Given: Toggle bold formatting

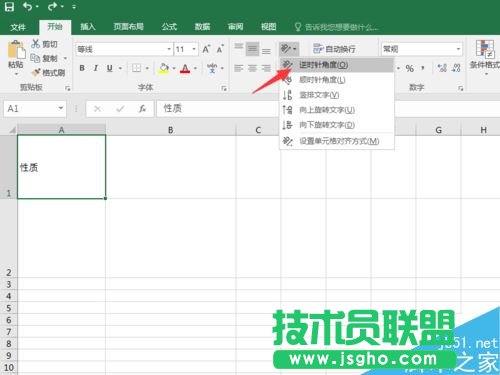Looking at the screenshot, I should pyautogui.click(x=82, y=68).
